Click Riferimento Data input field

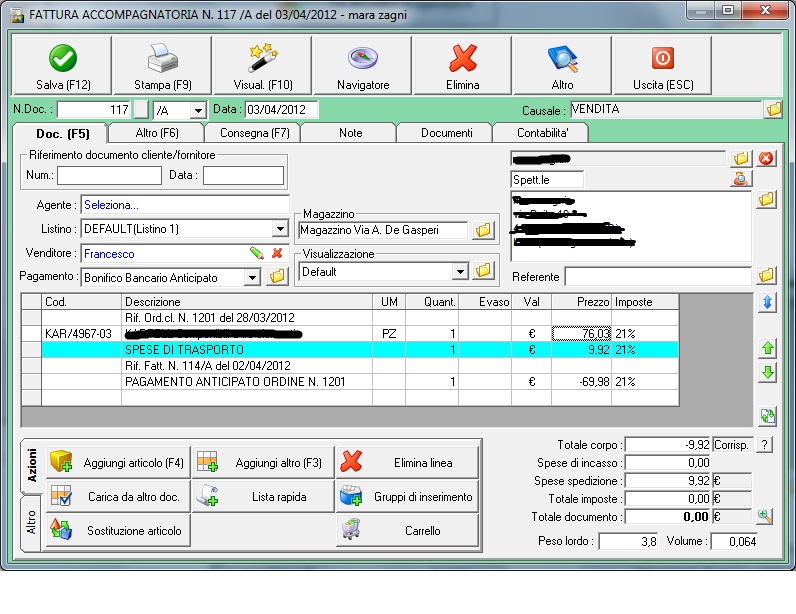243,175
